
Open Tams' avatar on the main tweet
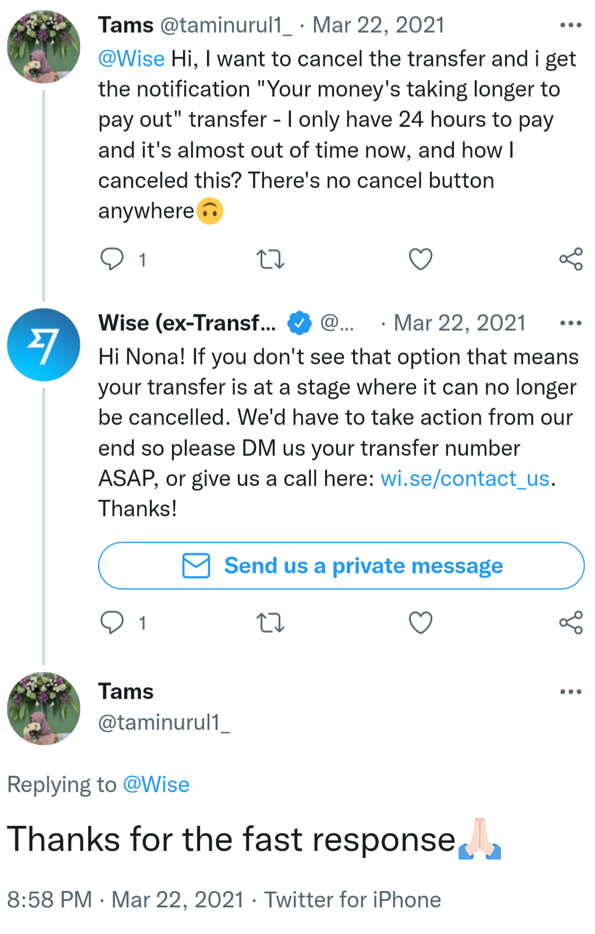tap(43, 708)
